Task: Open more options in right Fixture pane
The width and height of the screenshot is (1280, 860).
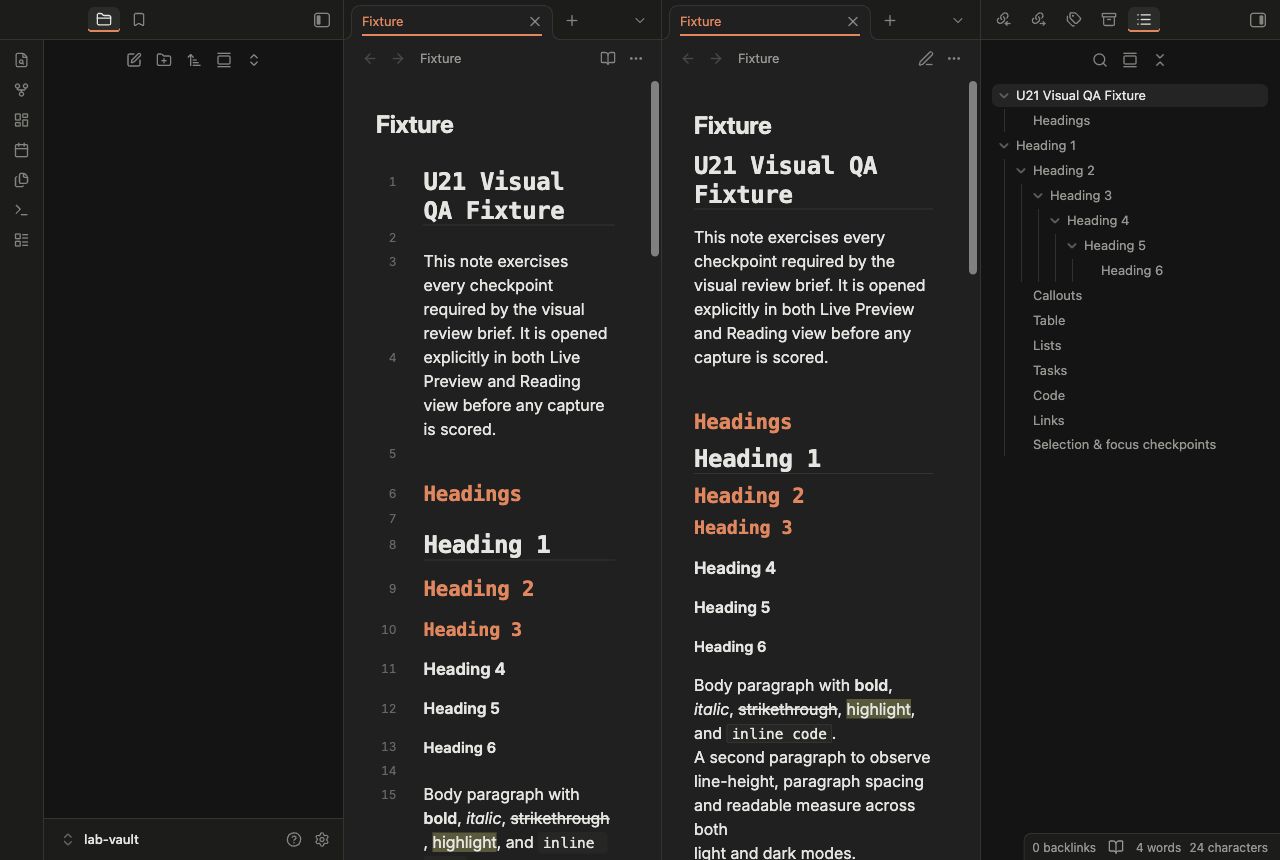Action: point(954,59)
